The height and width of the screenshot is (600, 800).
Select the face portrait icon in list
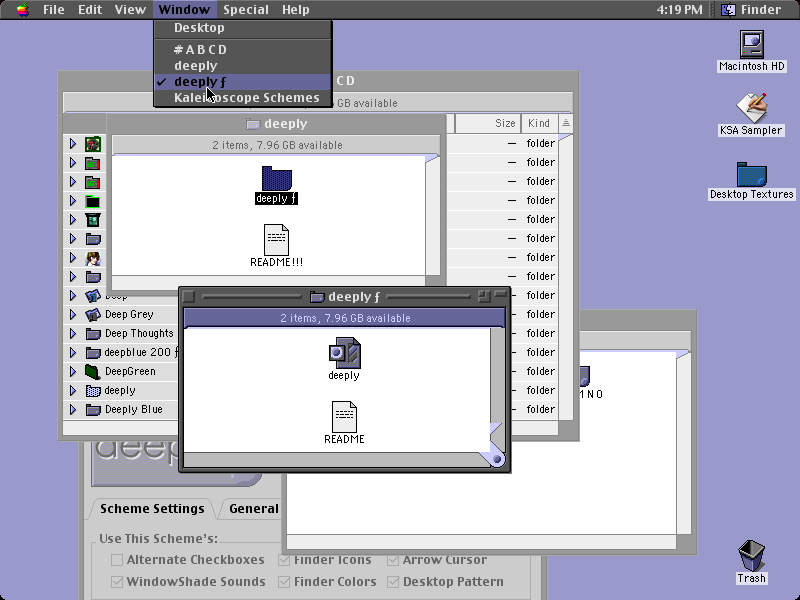(x=93, y=258)
